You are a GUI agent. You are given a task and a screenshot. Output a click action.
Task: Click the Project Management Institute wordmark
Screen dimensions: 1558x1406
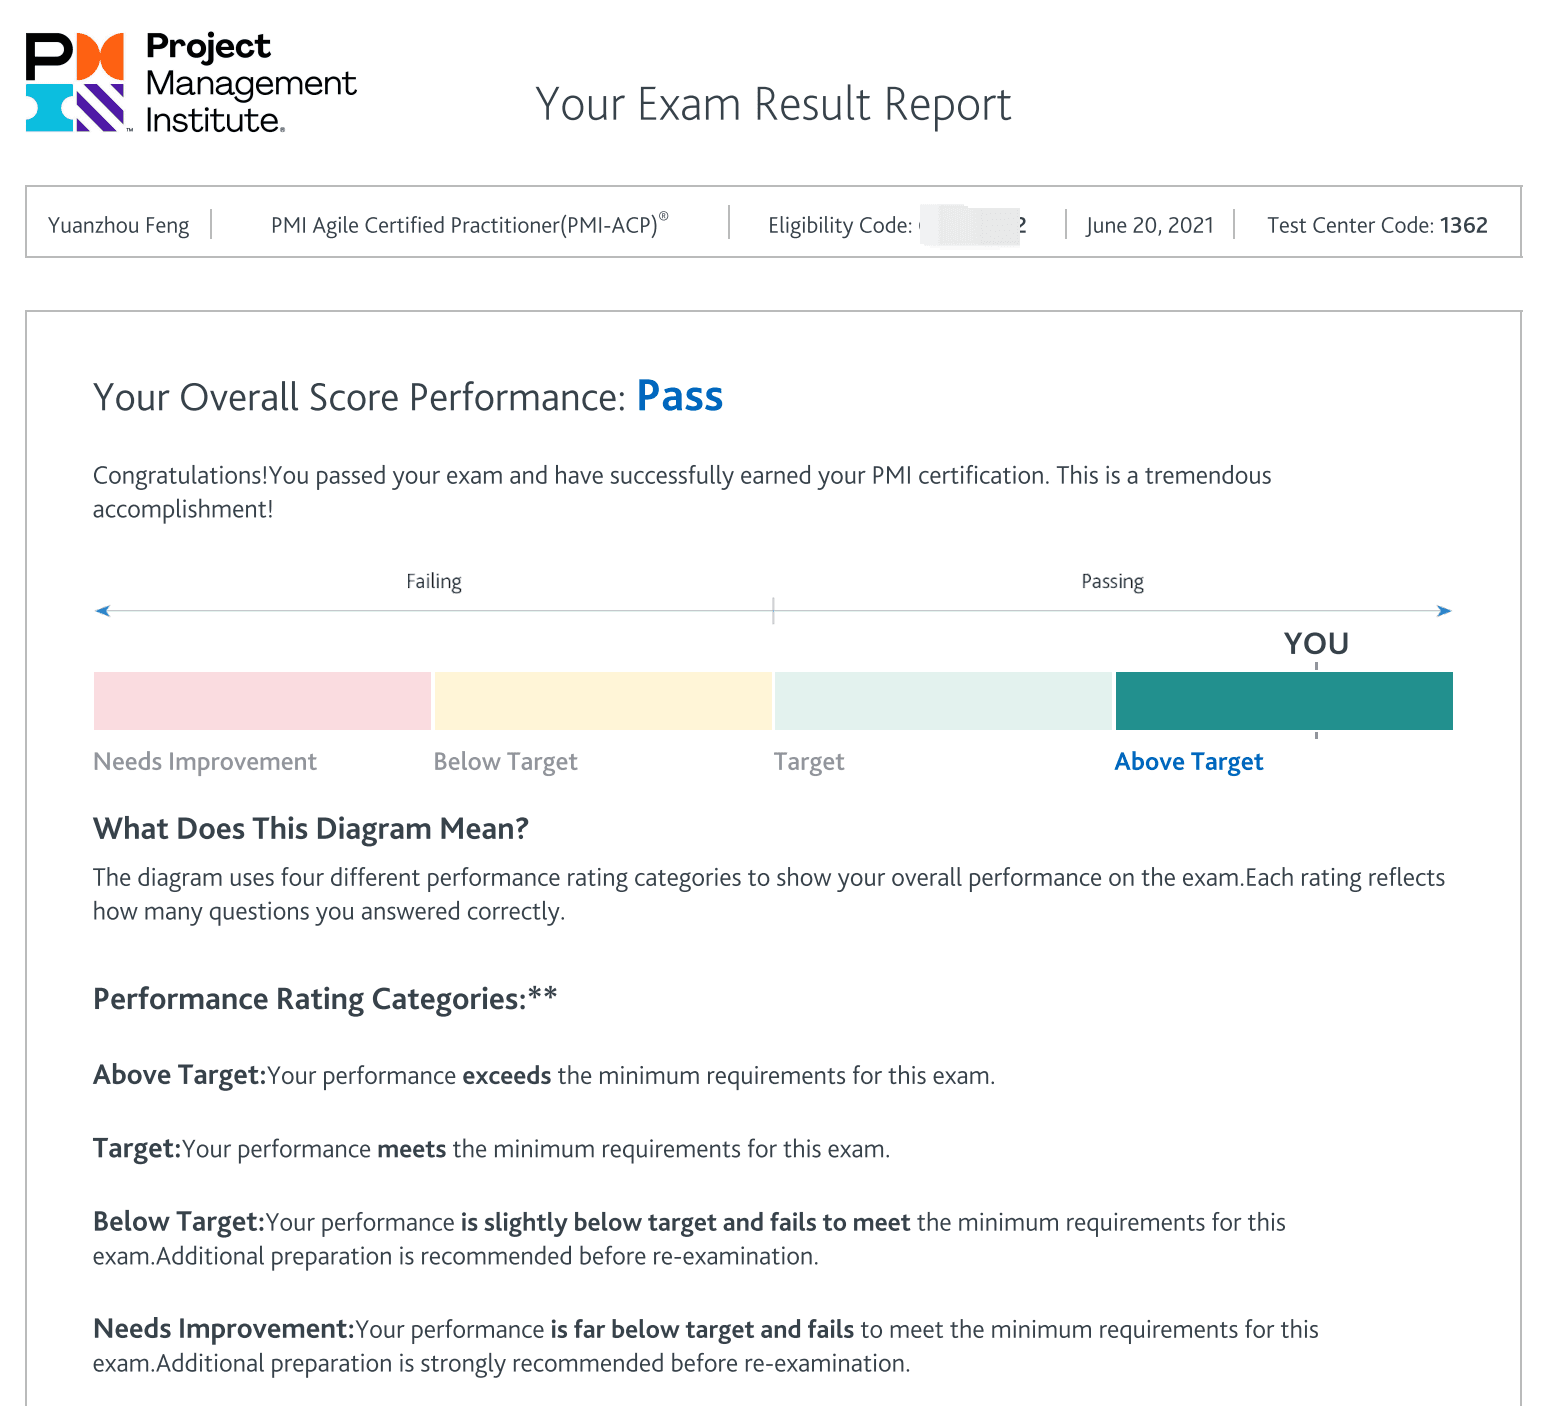pyautogui.click(x=250, y=83)
